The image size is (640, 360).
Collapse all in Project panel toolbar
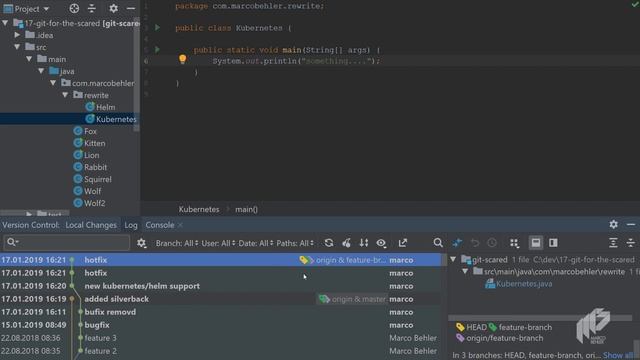click(92, 8)
